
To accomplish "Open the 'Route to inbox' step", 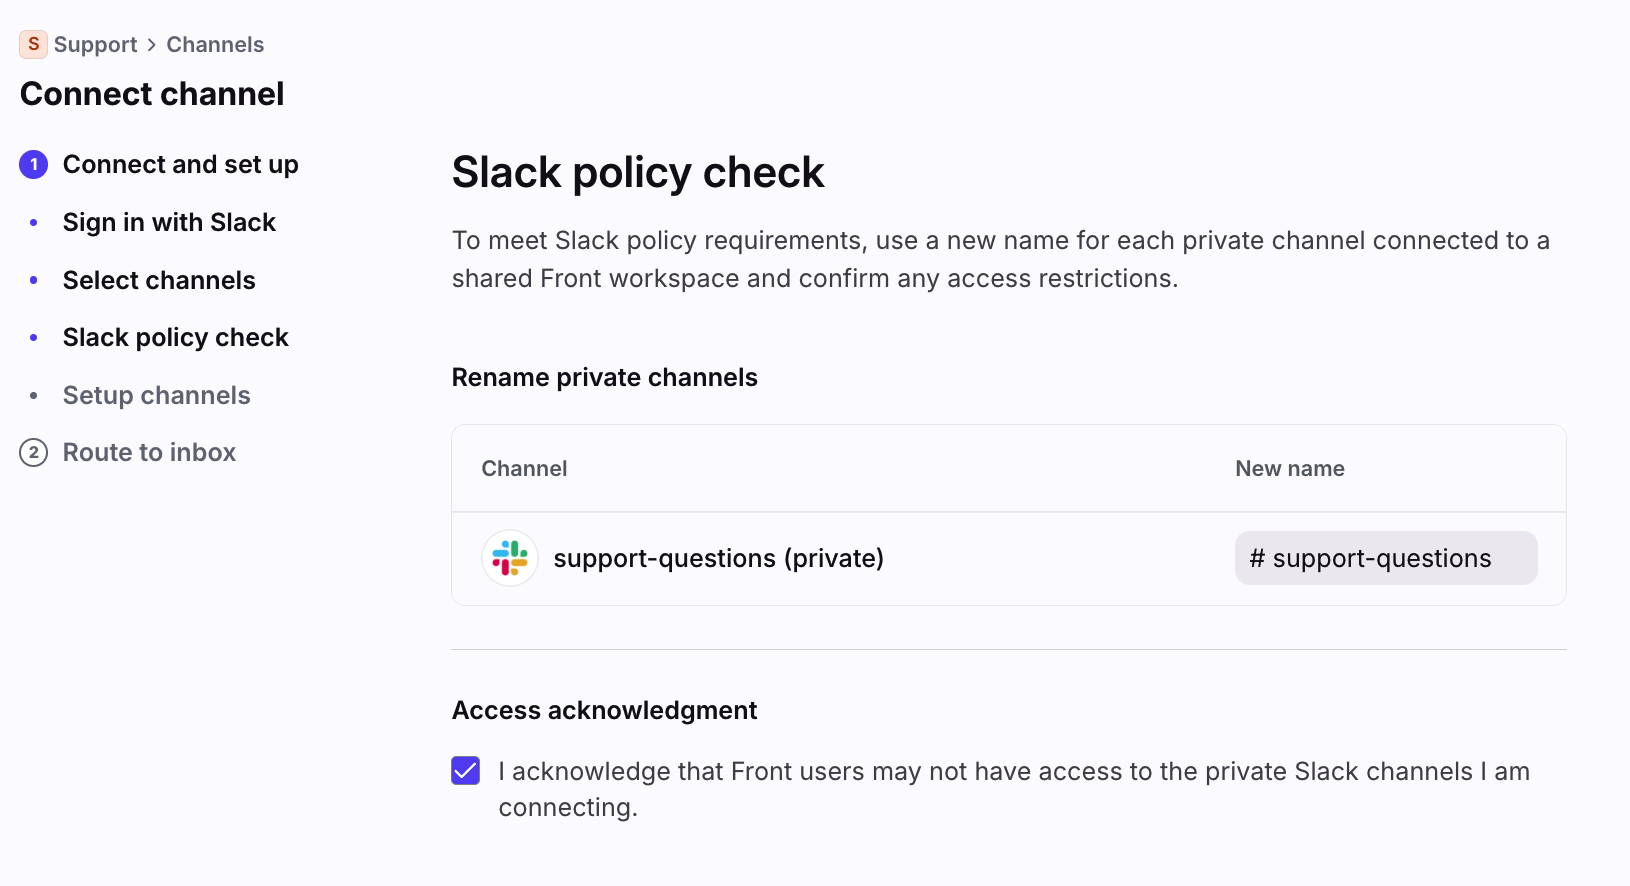I will 149,453.
